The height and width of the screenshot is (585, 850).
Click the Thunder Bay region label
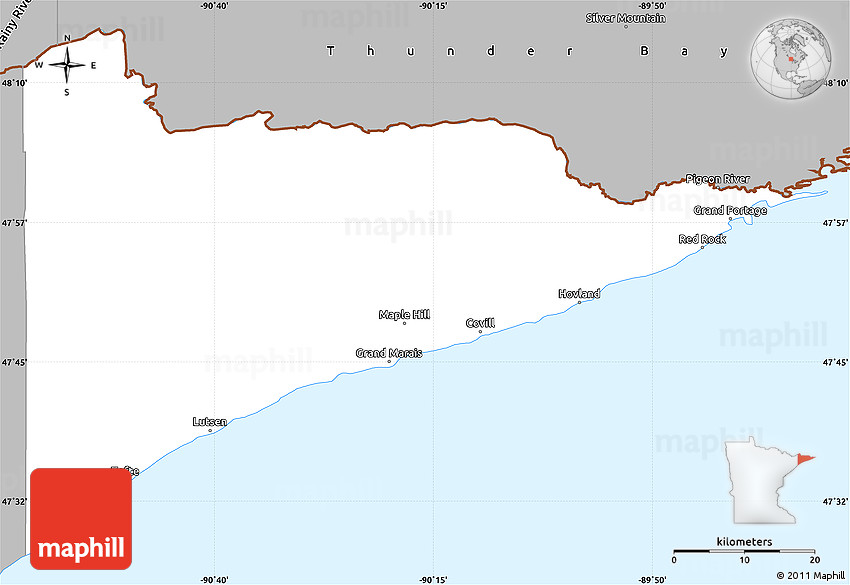pos(528,50)
